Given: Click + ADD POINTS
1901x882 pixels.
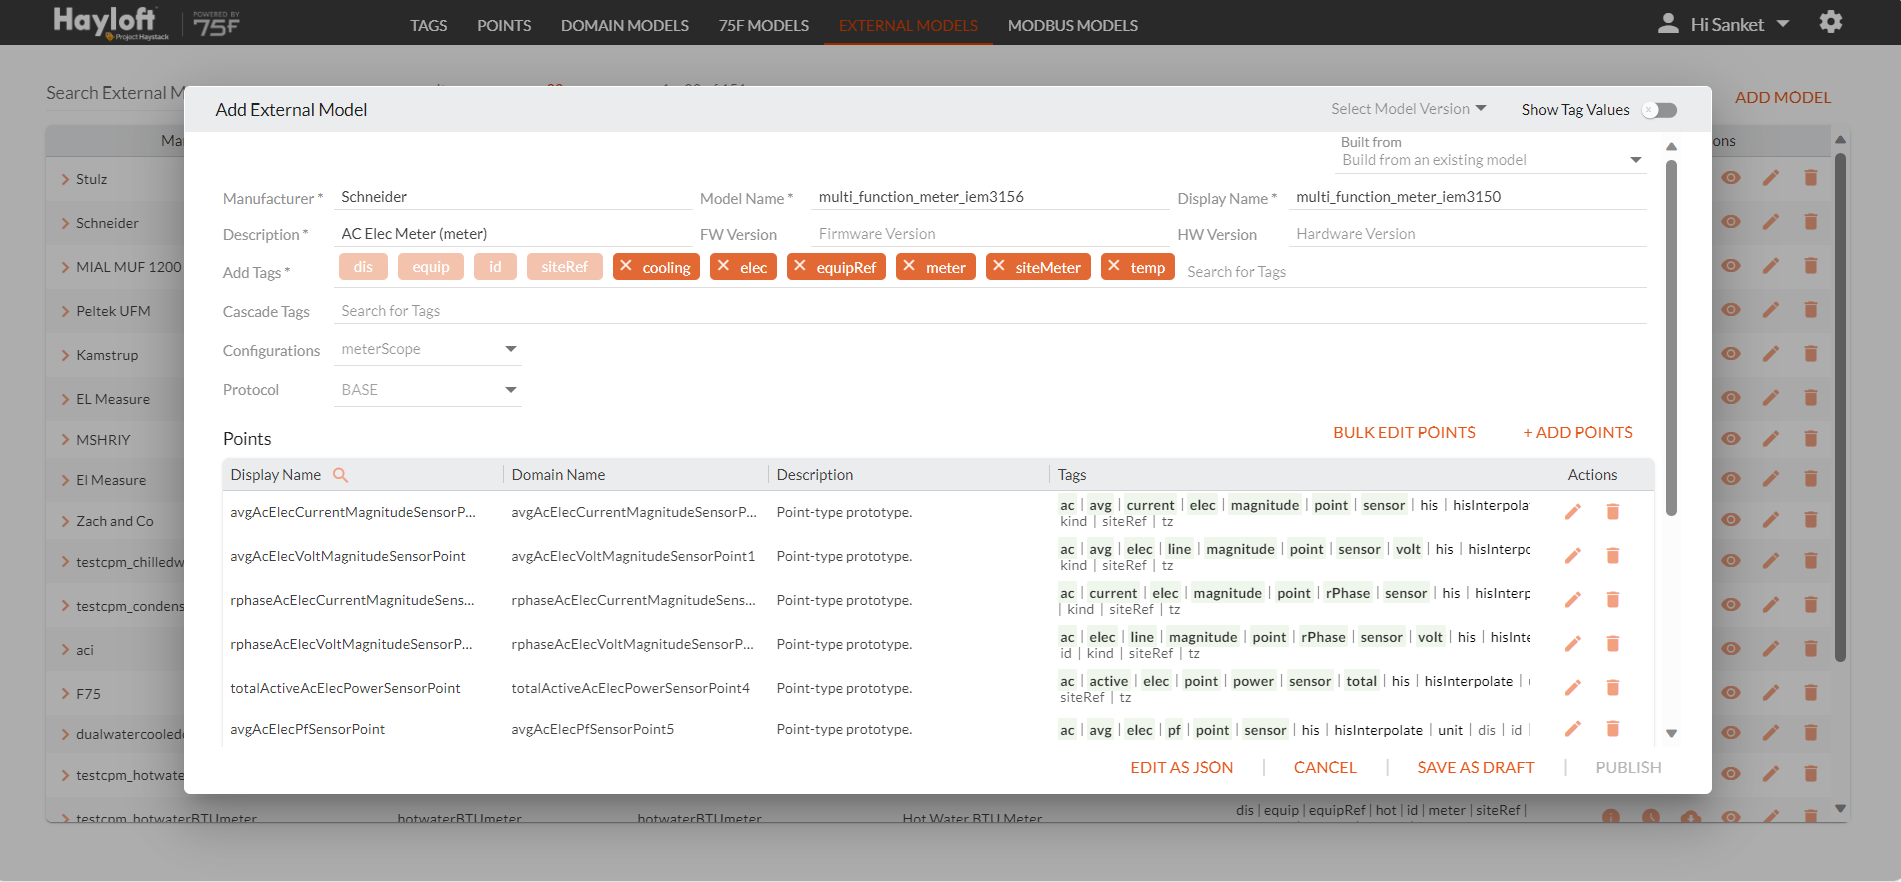Looking at the screenshot, I should click(1578, 432).
